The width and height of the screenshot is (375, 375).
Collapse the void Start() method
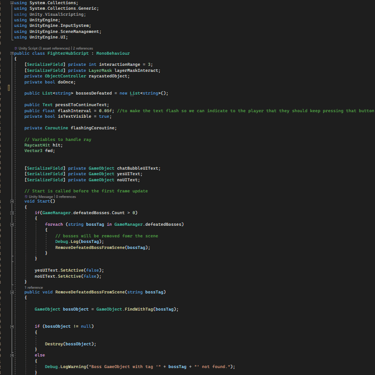tap(12, 201)
